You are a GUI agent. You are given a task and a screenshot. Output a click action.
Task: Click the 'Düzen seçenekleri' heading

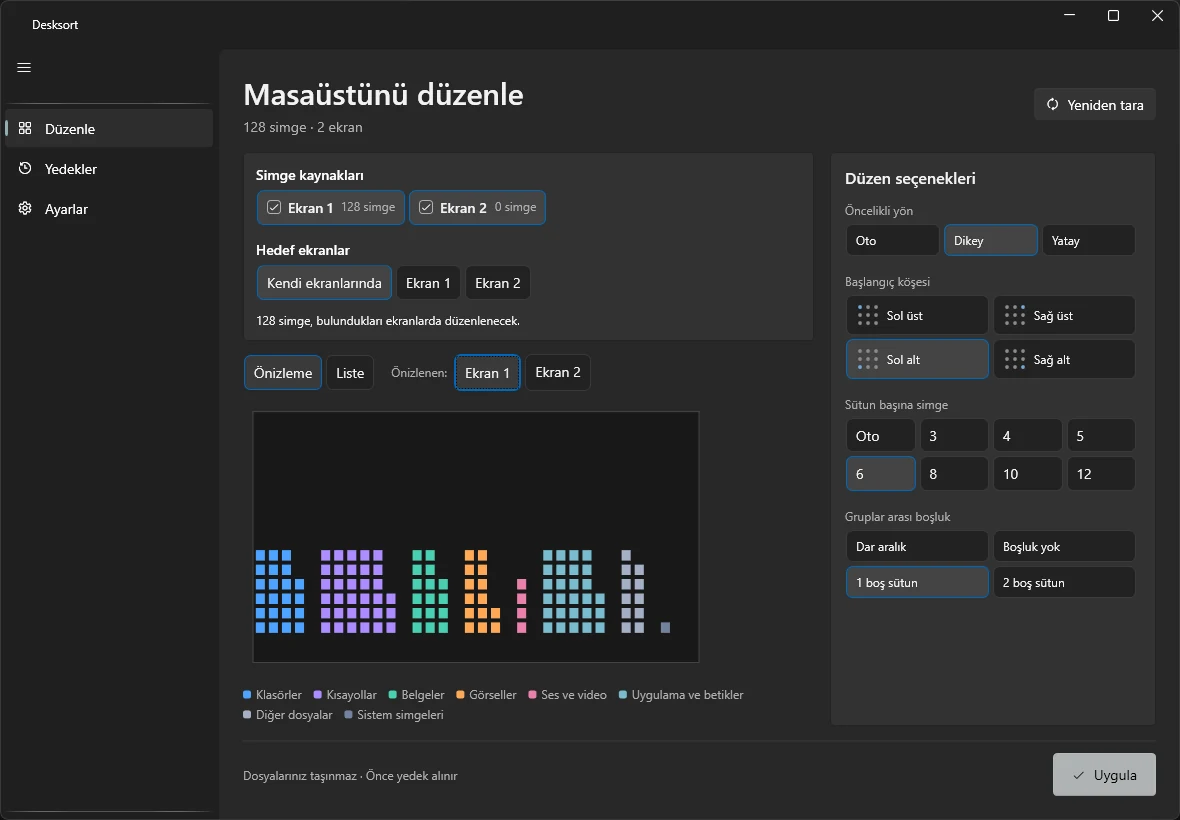point(910,178)
